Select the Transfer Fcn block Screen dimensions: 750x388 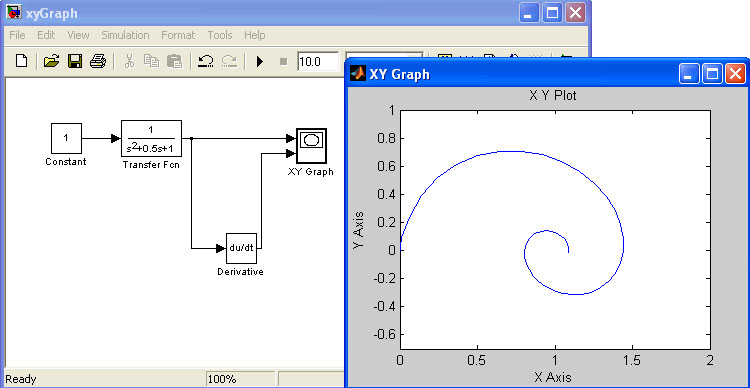coord(151,138)
